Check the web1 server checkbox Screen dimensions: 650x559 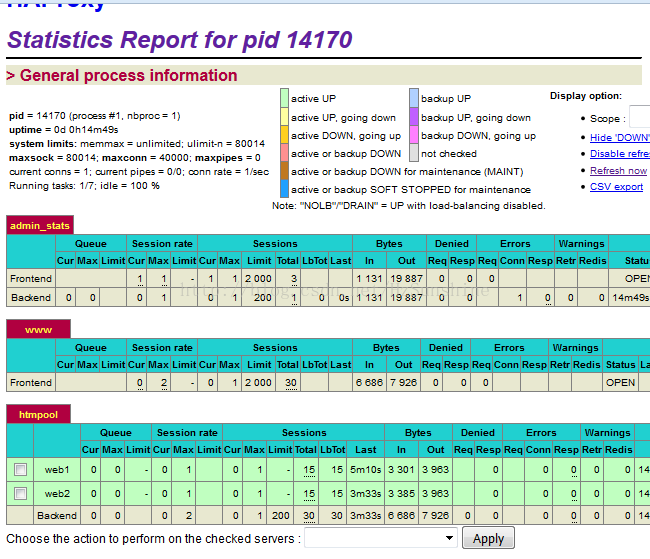click(20, 469)
